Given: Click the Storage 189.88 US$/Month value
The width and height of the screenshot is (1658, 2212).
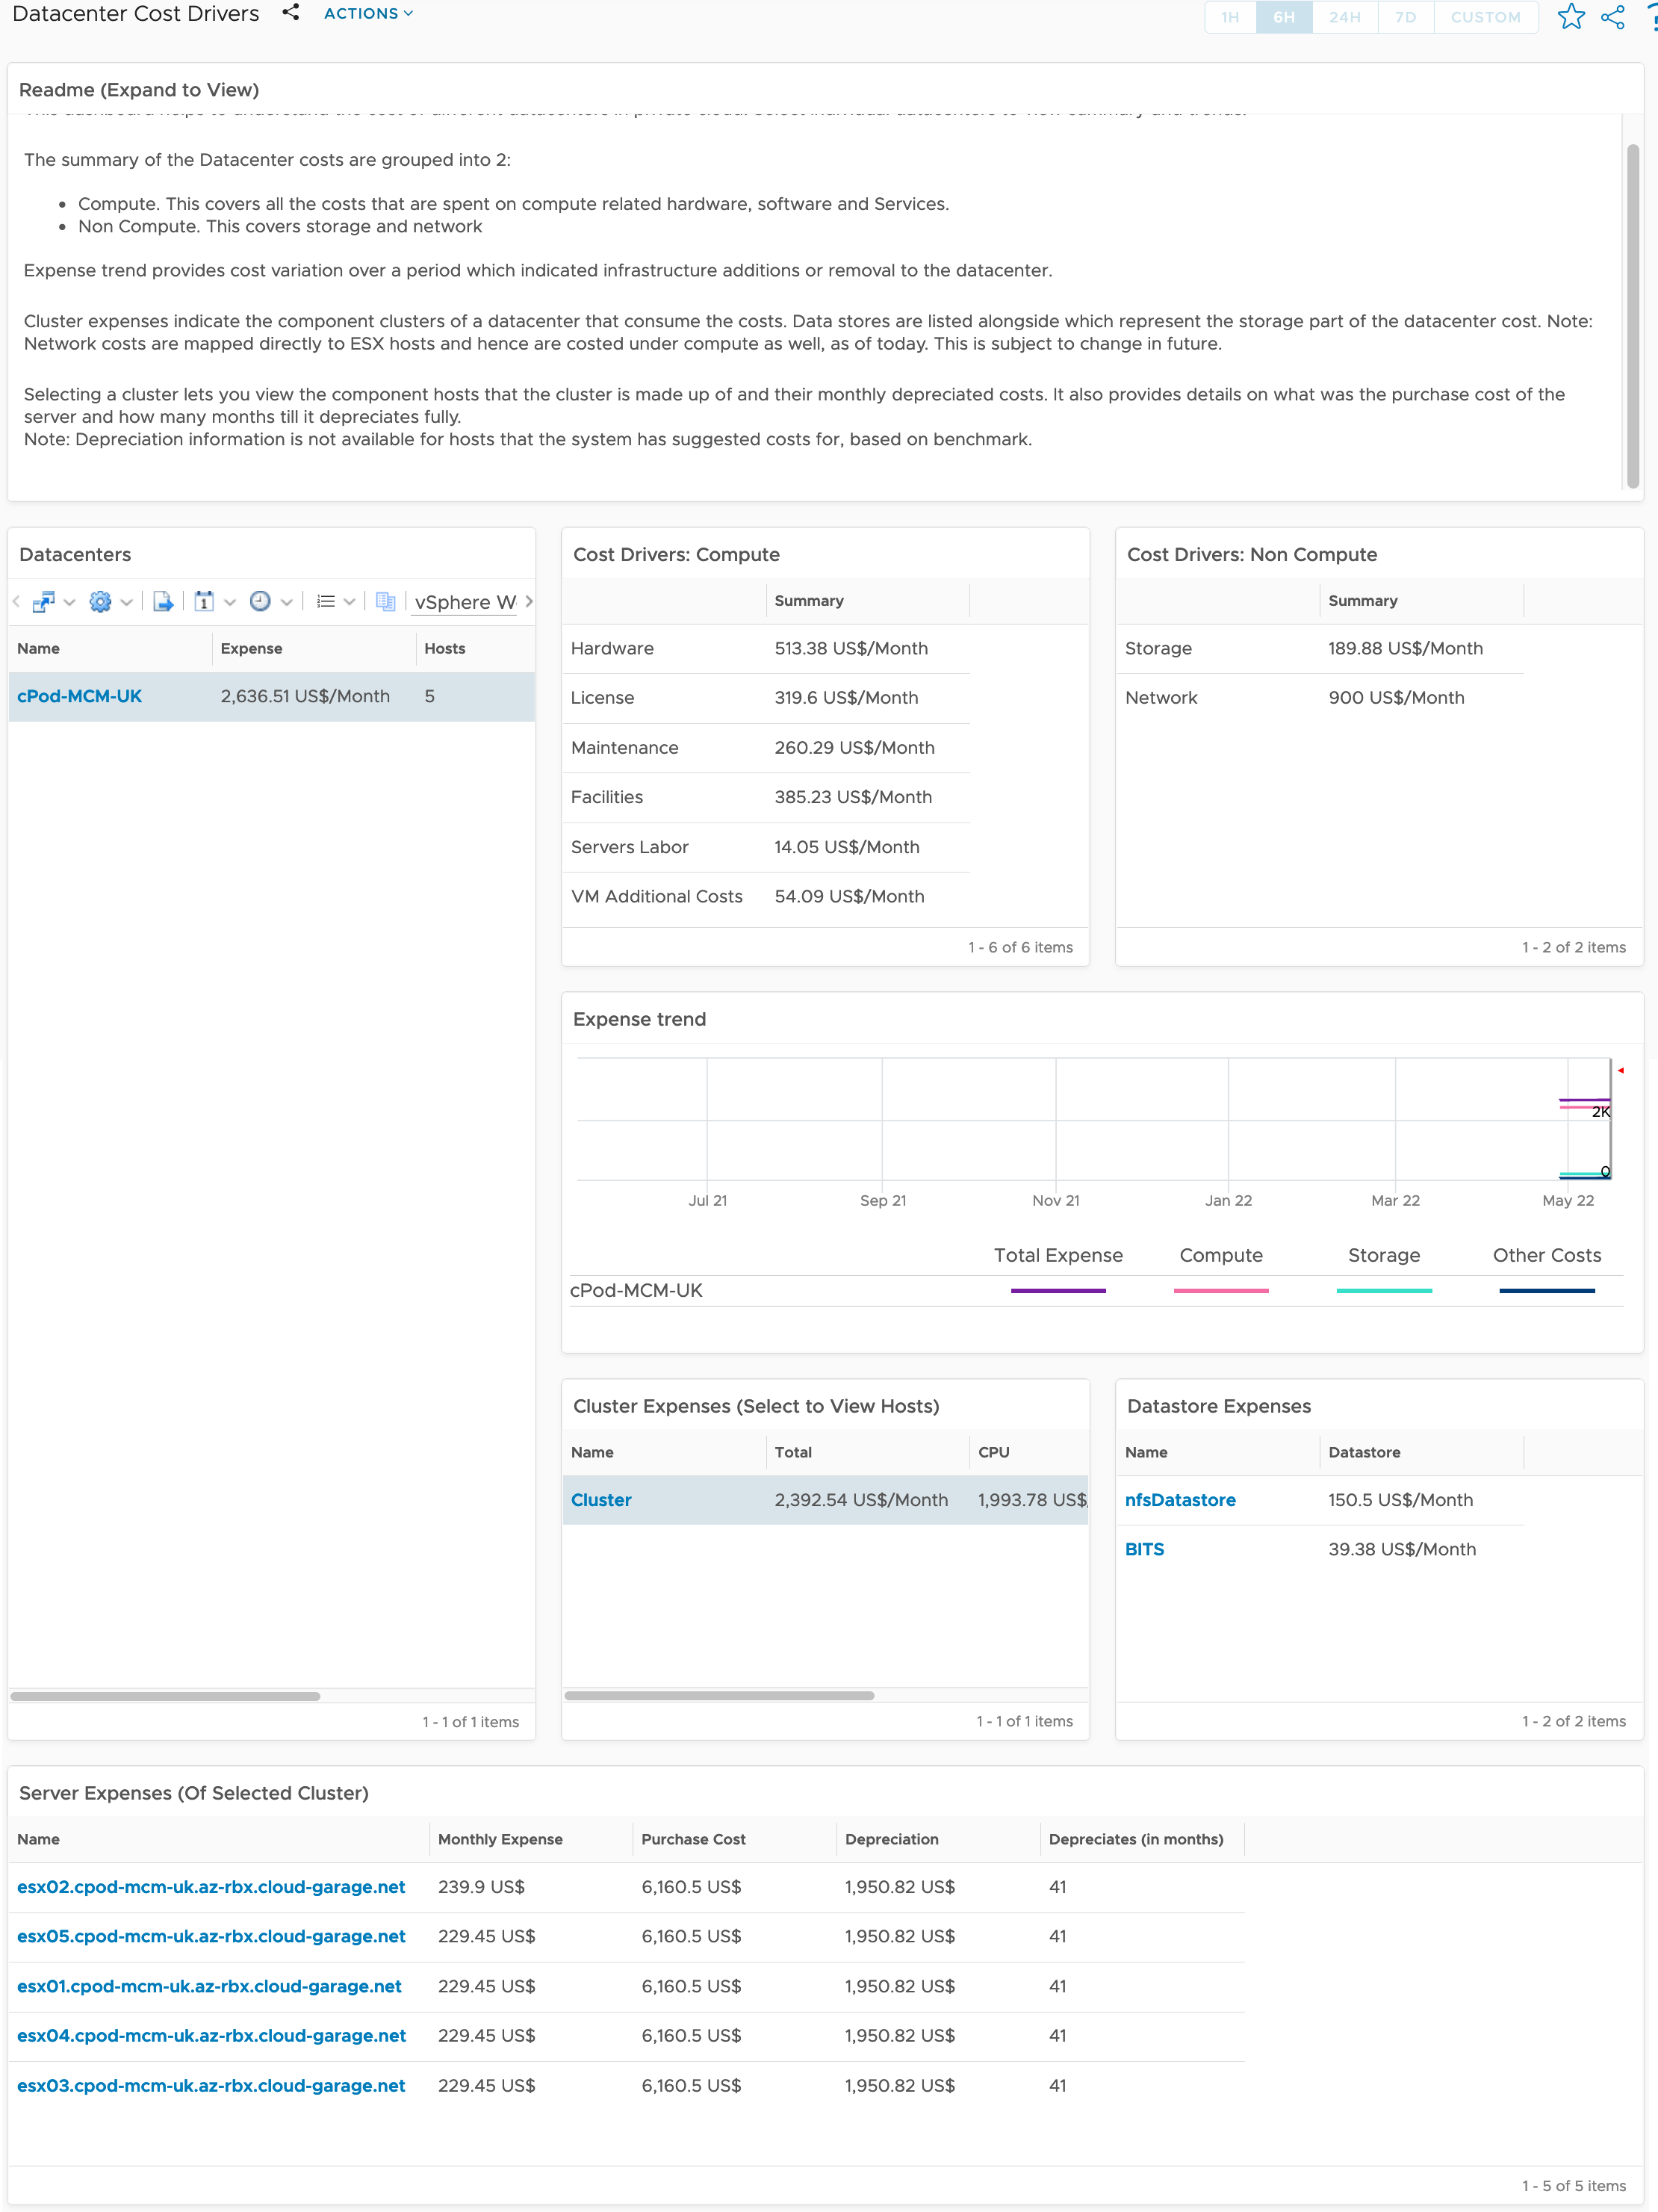Looking at the screenshot, I should [1405, 648].
